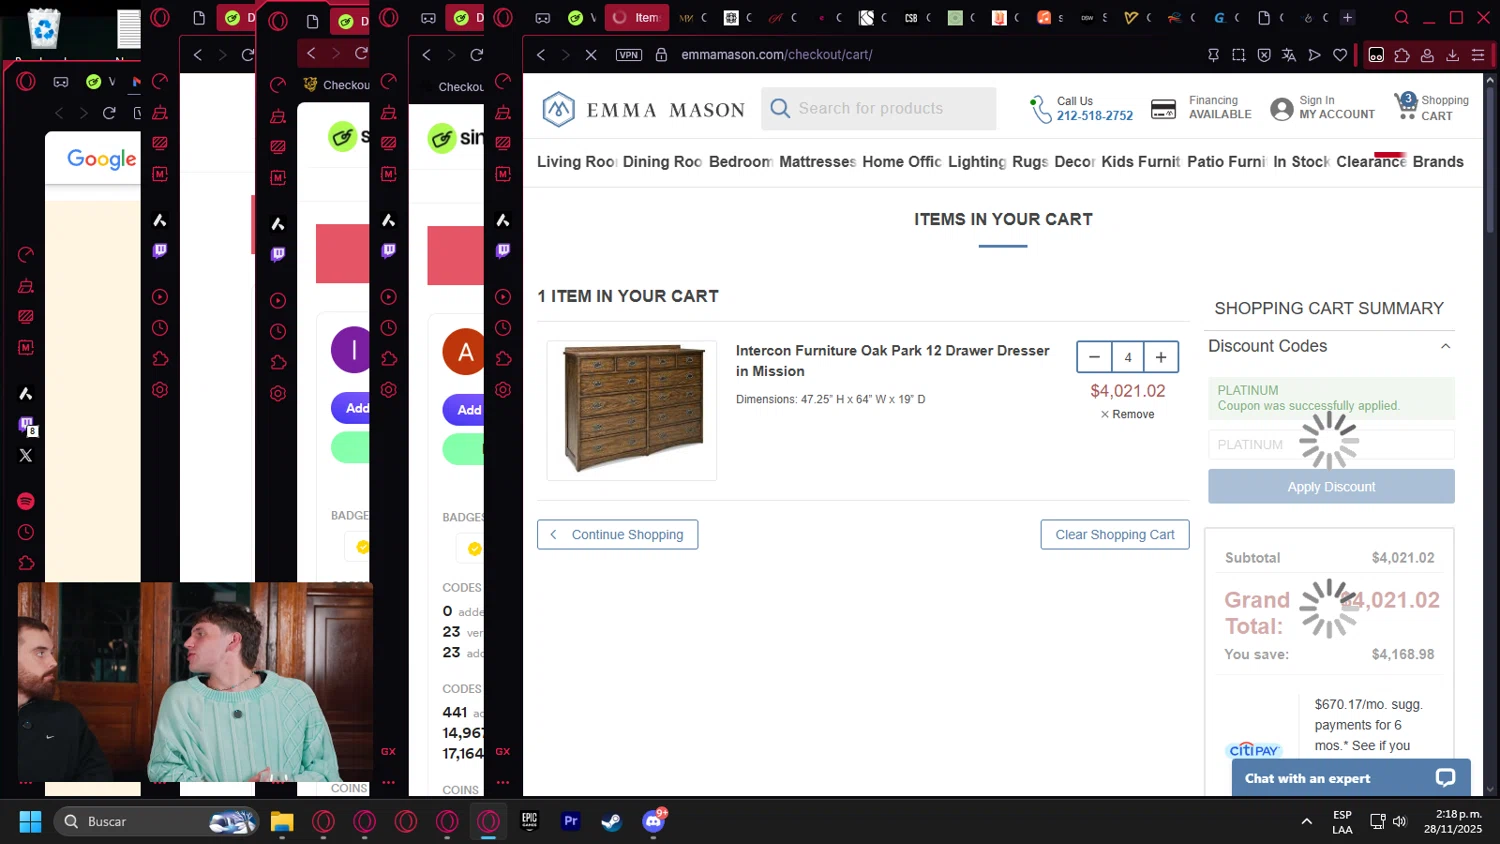1500x844 pixels.
Task: Click Clear Shopping Cart
Action: coord(1115,535)
